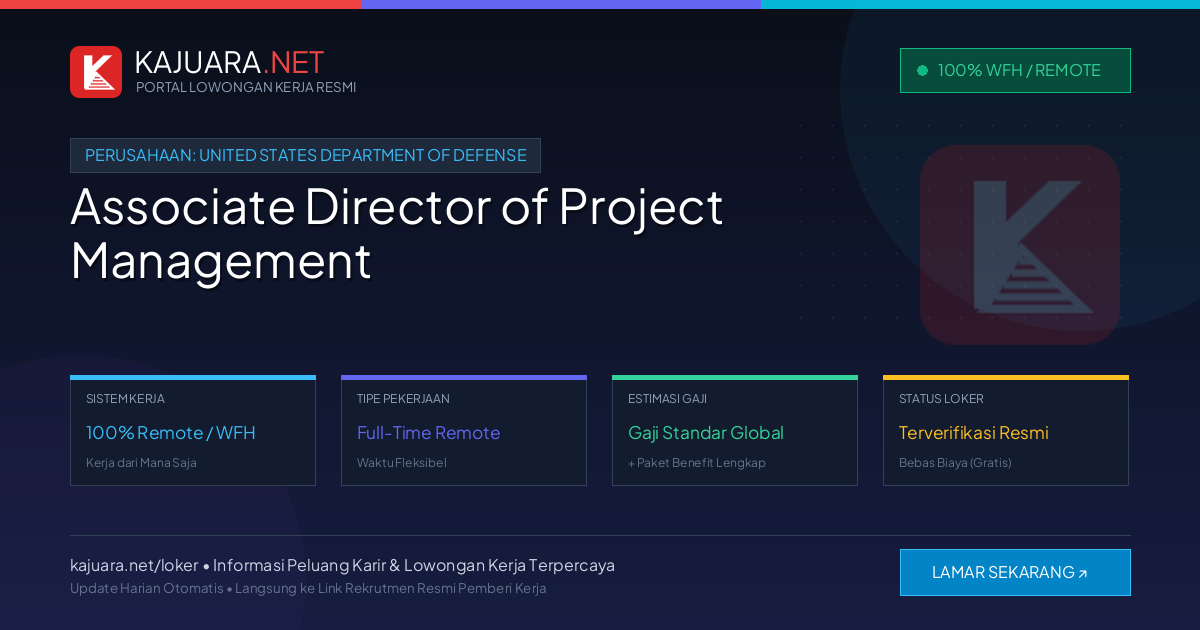Open the kajuara.net/loker footer link
The image size is (1200, 630).
134,565
